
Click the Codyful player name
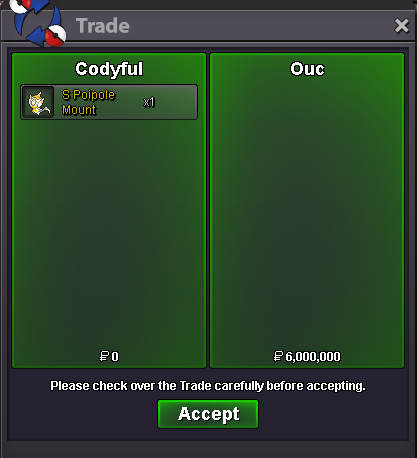coord(109,69)
